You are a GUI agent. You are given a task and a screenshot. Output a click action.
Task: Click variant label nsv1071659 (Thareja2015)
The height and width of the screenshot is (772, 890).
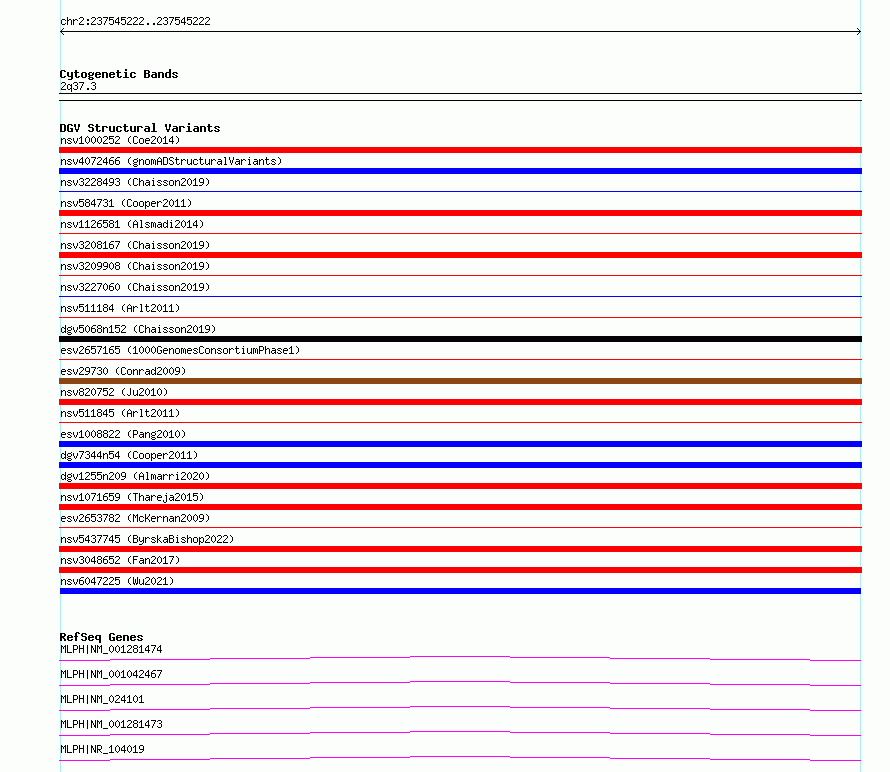coord(132,497)
